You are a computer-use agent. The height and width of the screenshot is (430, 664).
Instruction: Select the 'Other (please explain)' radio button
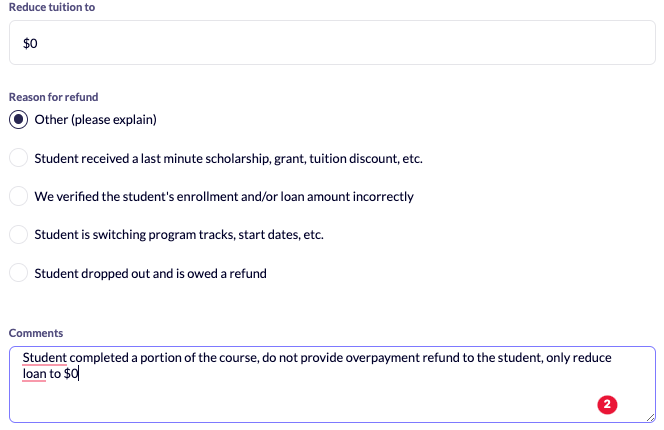[19, 119]
